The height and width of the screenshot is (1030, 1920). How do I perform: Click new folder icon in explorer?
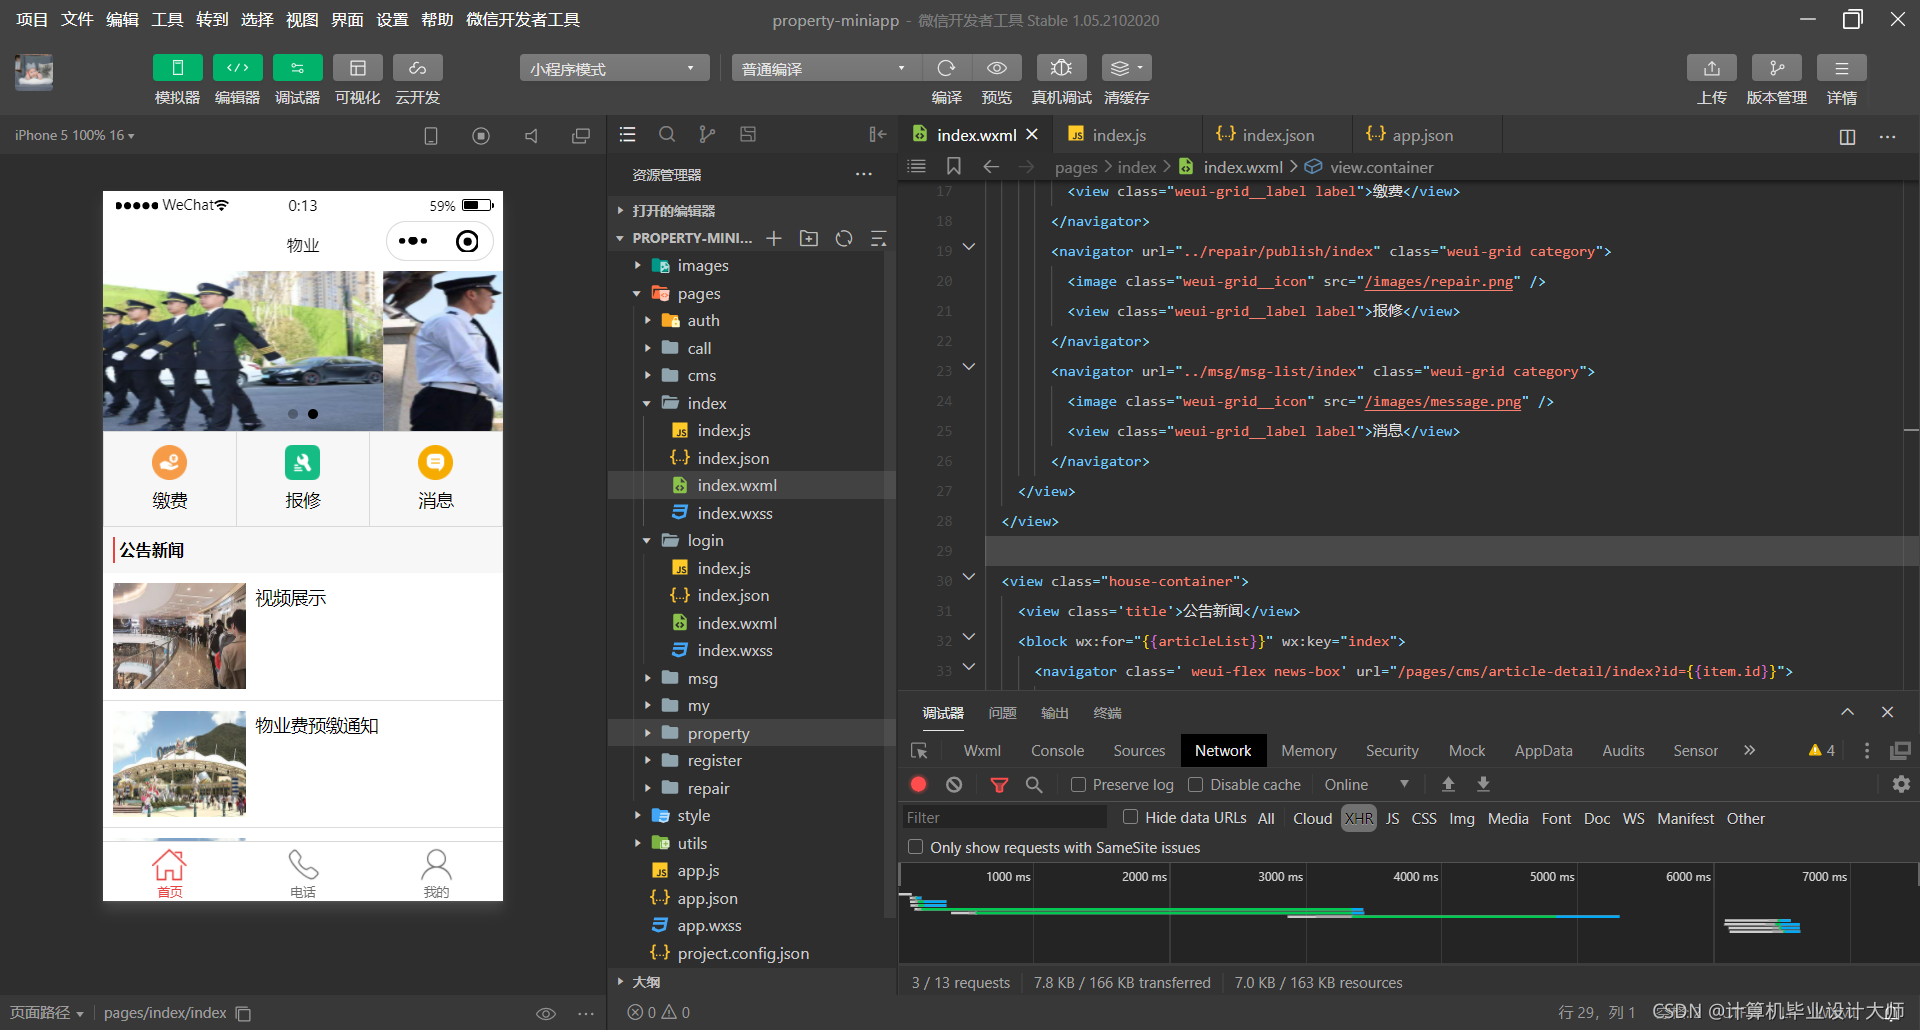809,238
